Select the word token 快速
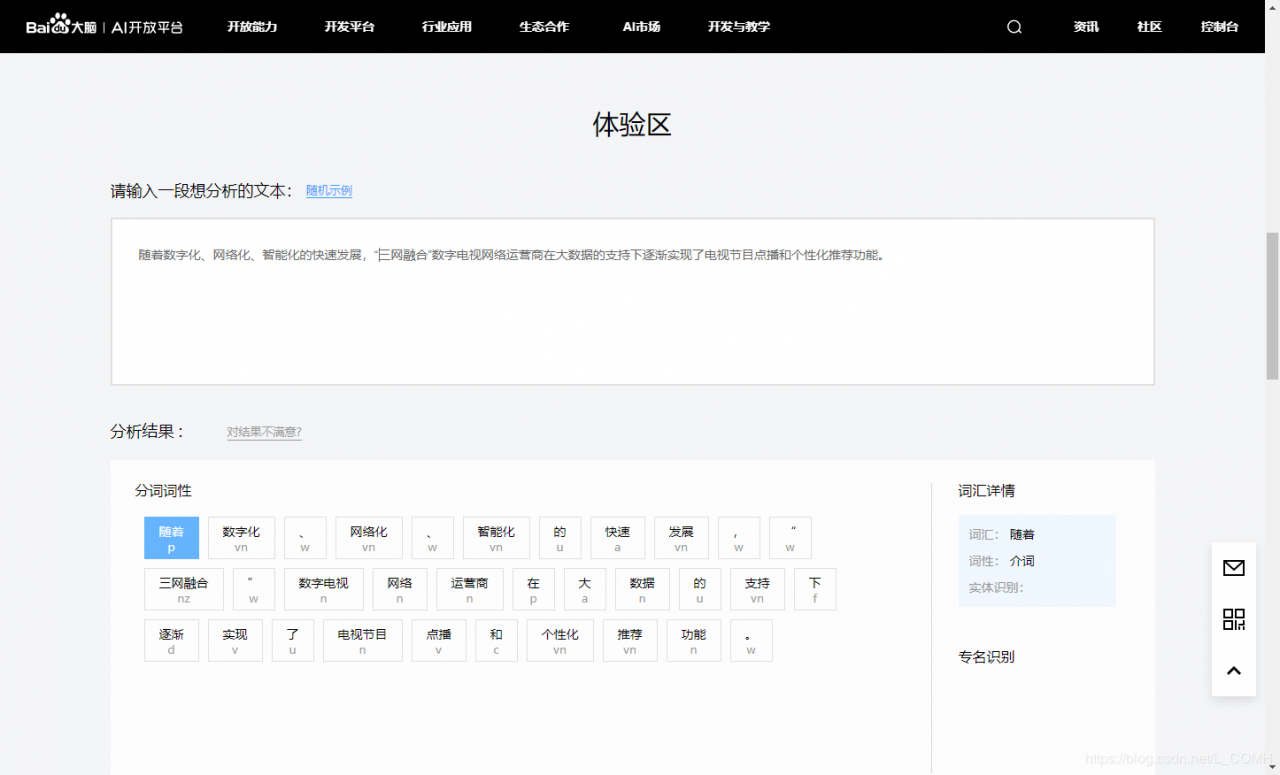Viewport: 1280px width, 775px height. click(617, 538)
